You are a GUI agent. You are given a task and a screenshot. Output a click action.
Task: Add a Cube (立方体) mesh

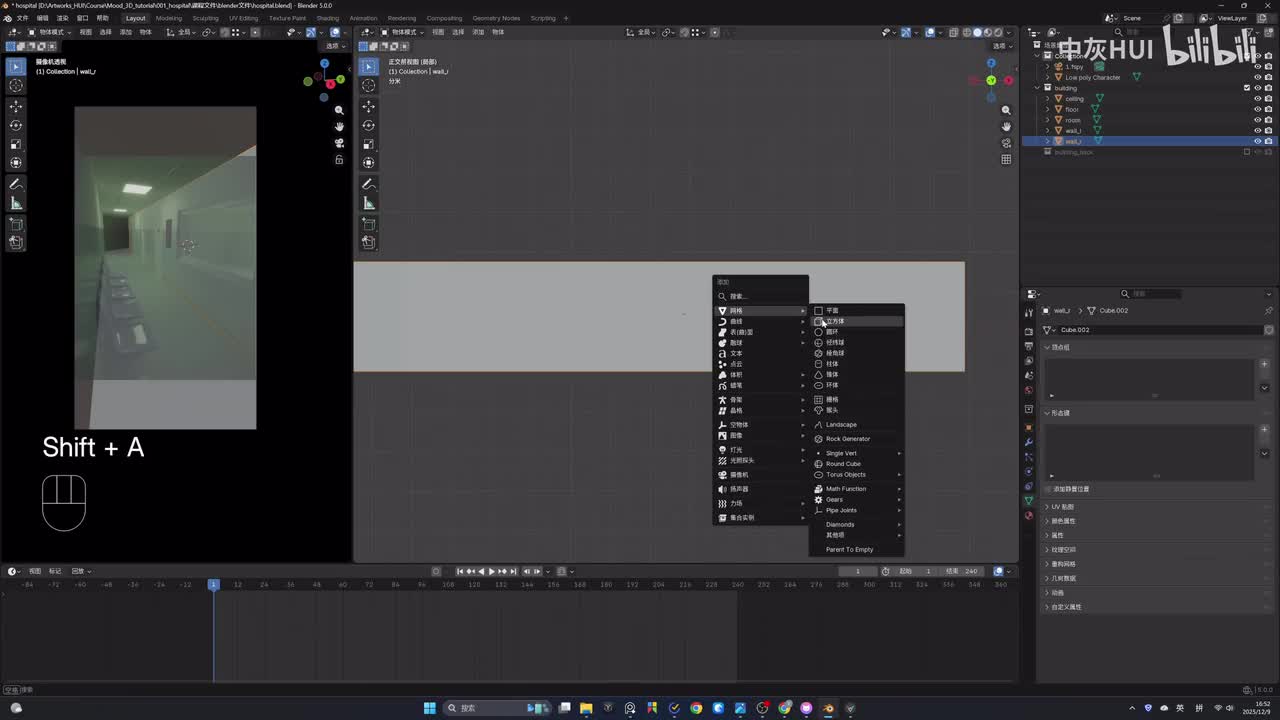857,321
